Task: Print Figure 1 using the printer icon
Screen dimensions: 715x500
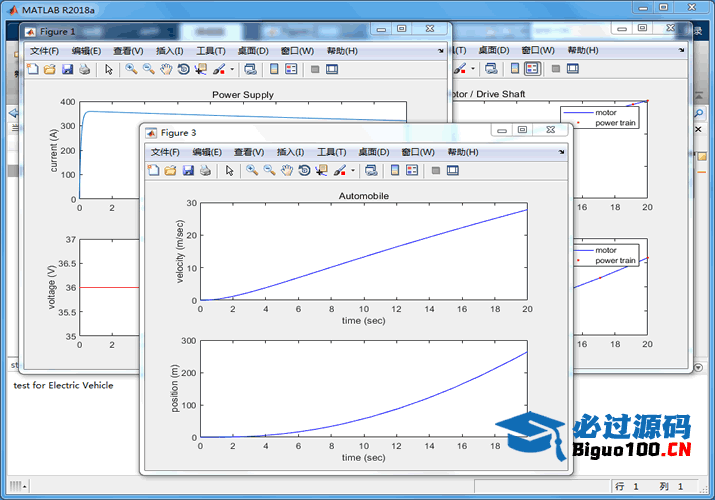Action: point(85,69)
